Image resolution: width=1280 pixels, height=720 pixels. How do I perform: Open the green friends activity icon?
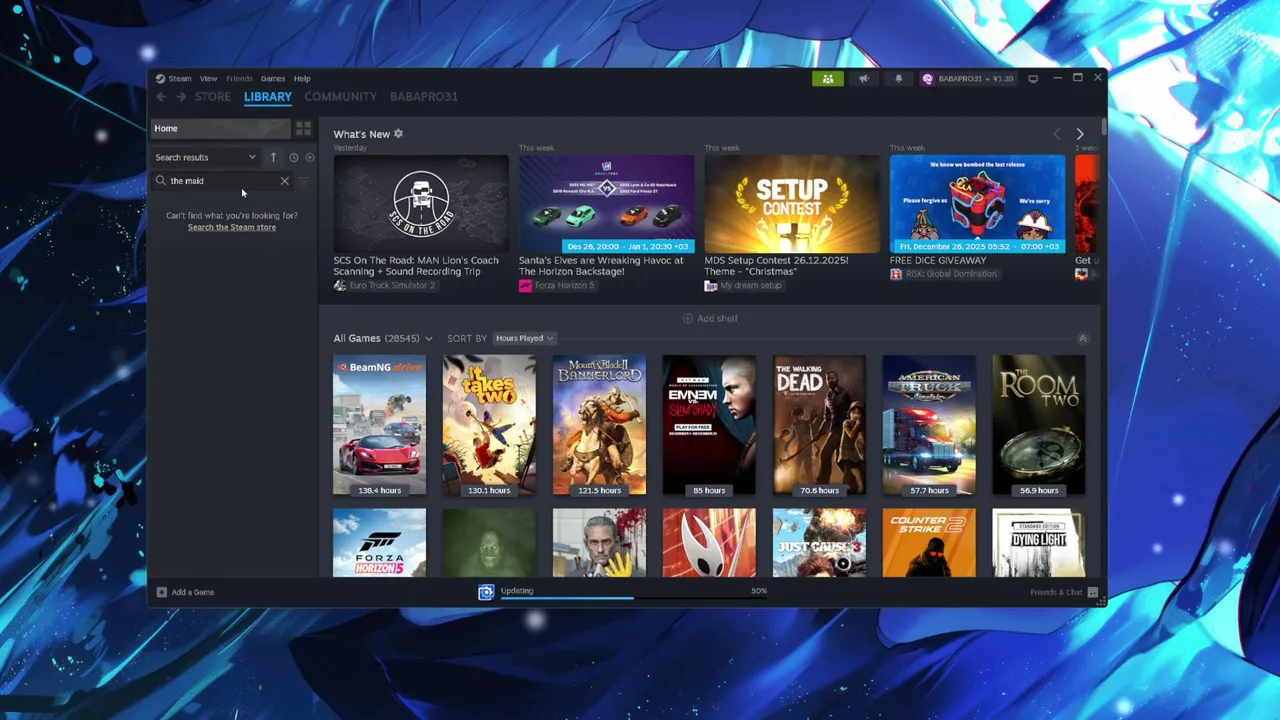[828, 79]
